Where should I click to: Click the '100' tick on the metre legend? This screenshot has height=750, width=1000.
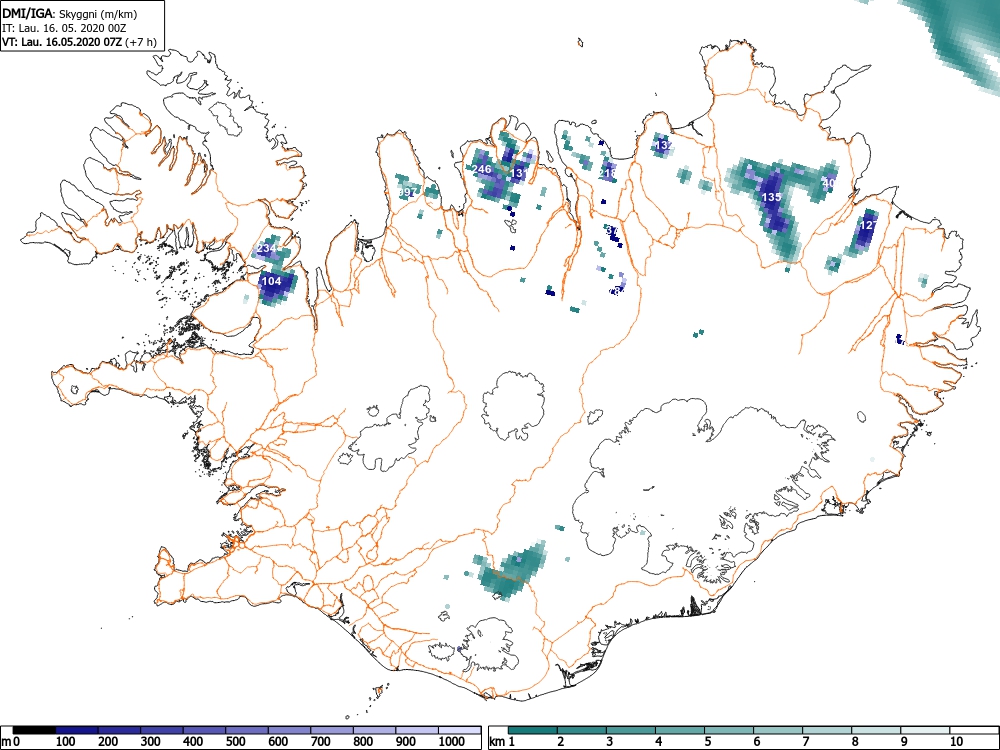coord(66,742)
